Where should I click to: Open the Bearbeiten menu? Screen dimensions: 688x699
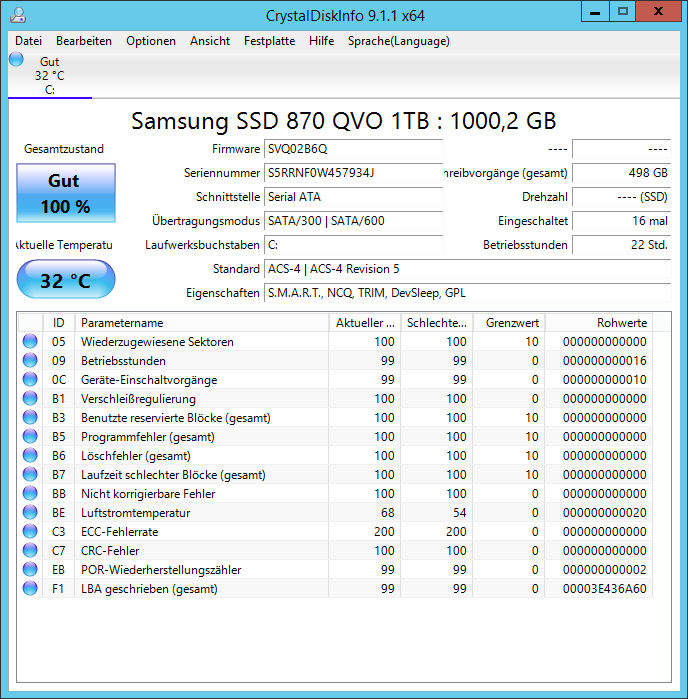click(x=84, y=41)
